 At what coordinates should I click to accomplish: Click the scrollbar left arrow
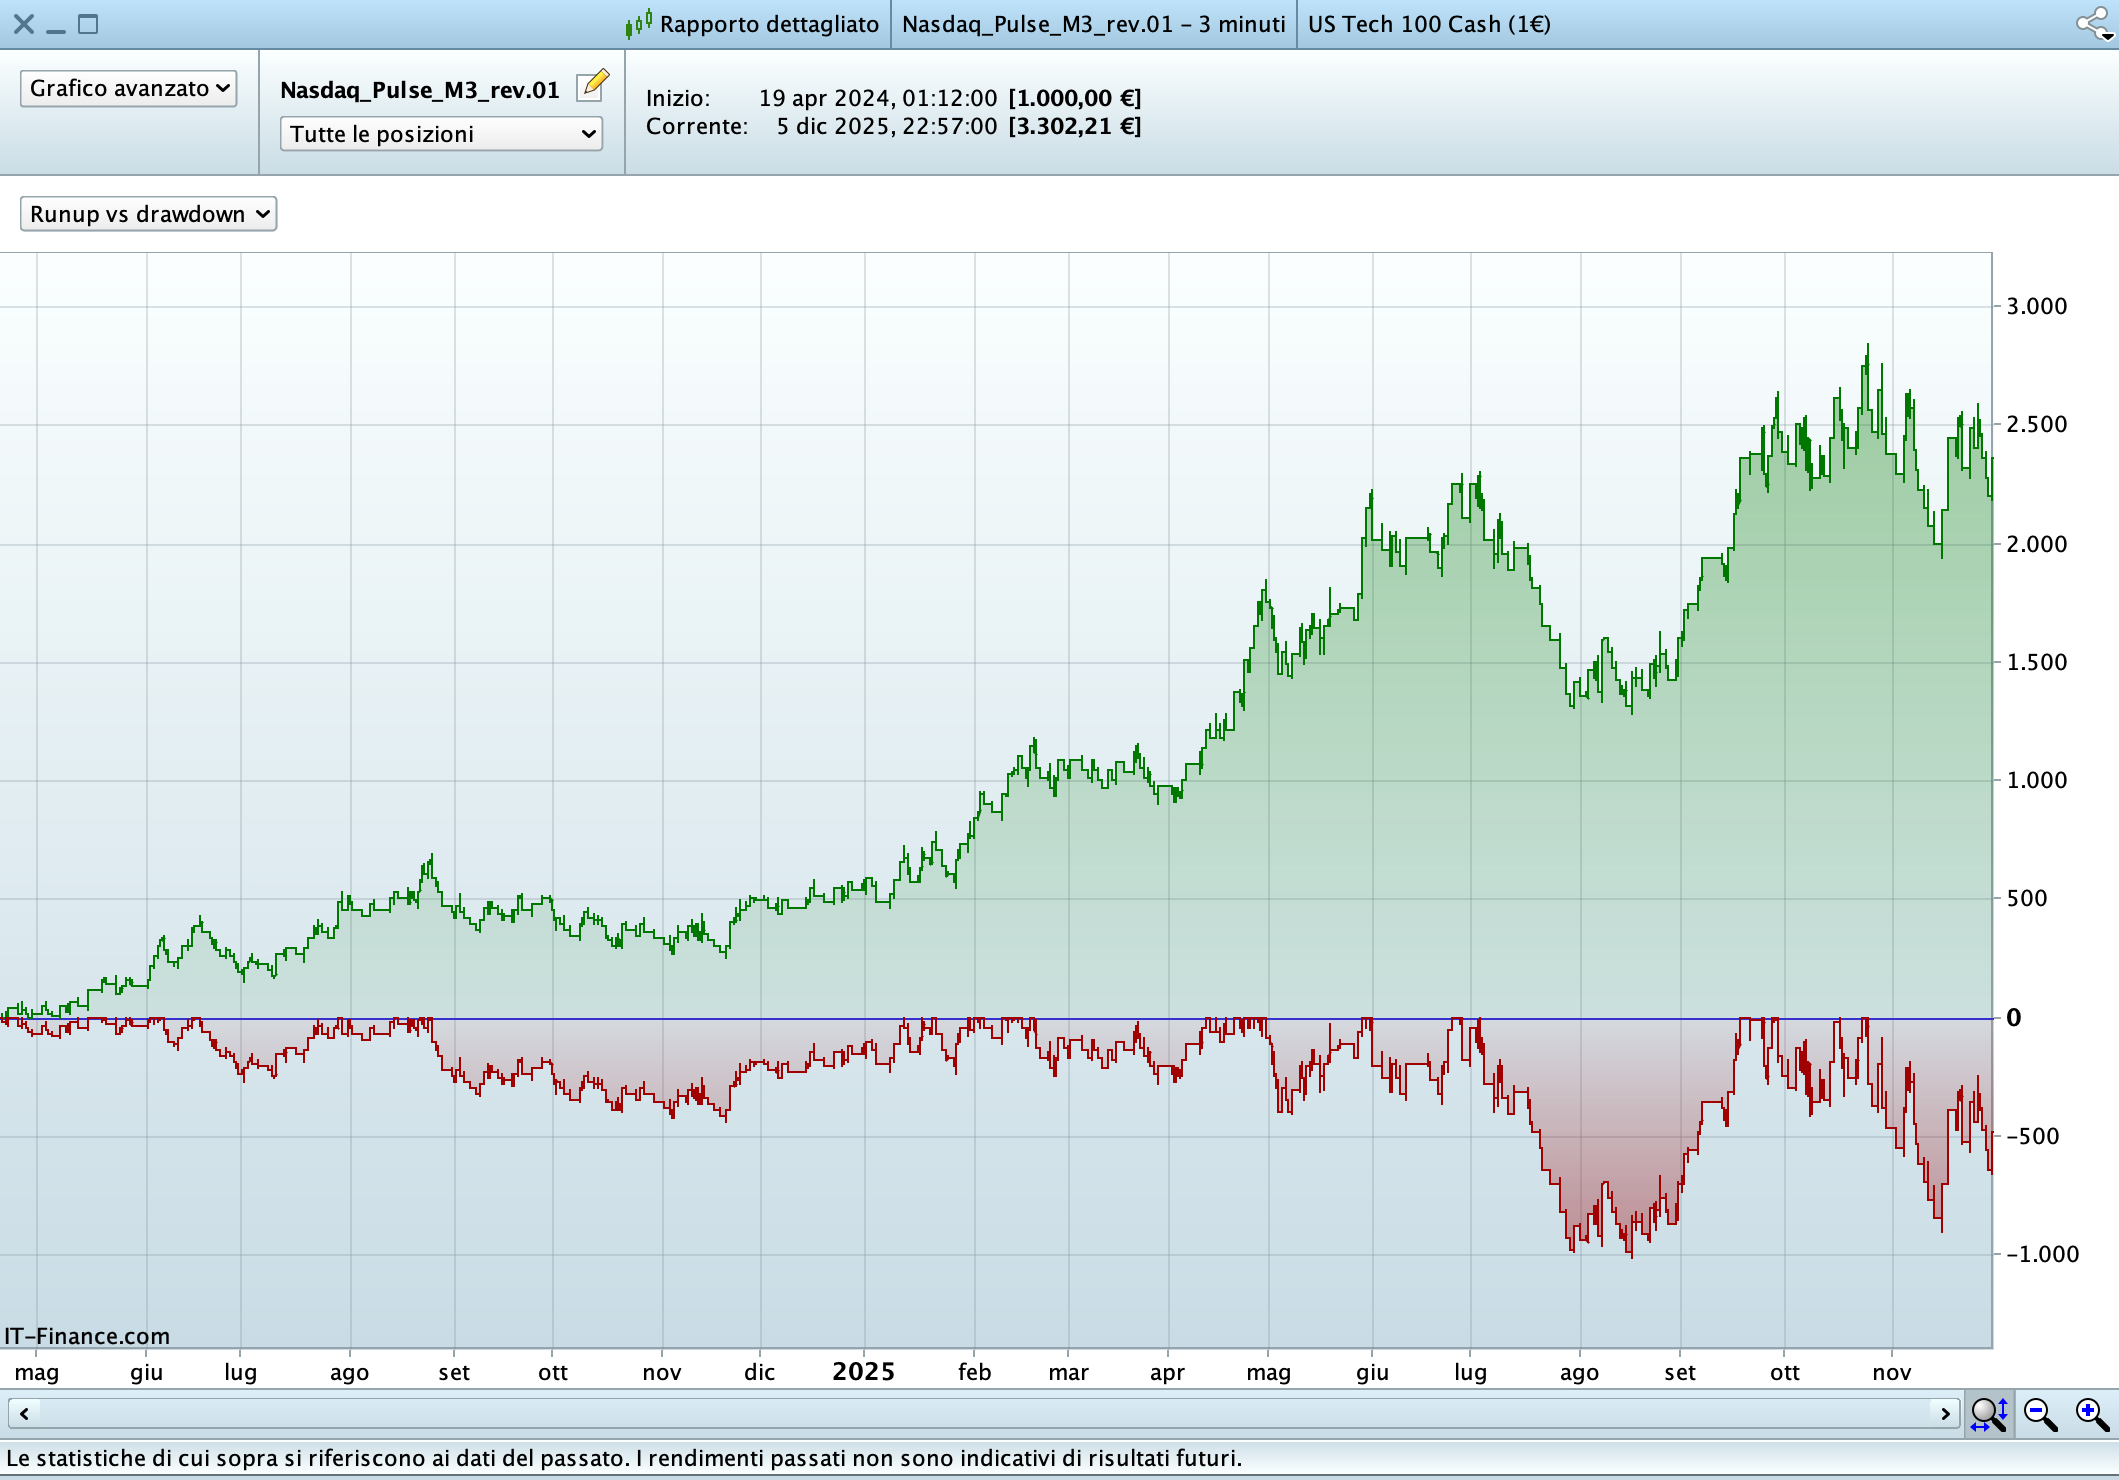tap(24, 1413)
